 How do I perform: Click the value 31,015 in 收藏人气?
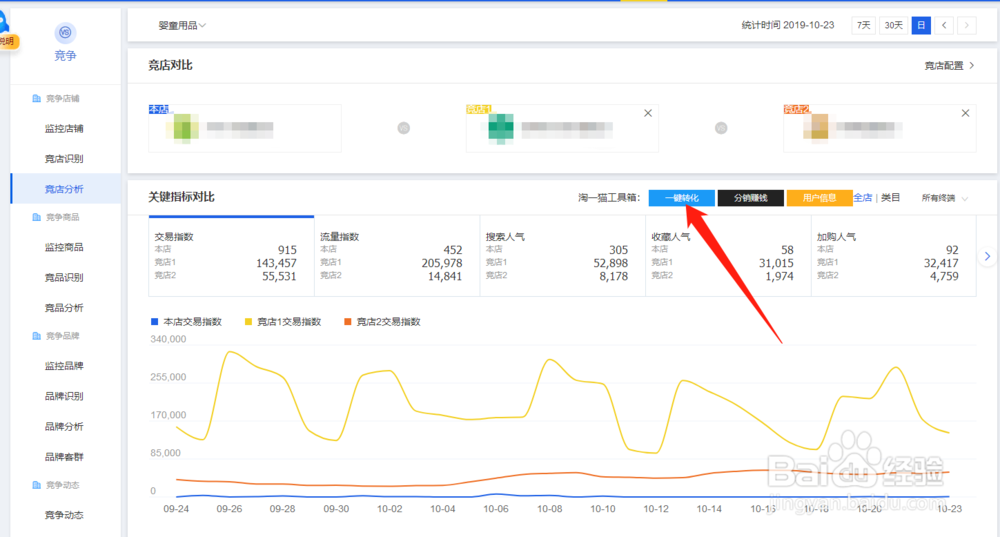tap(776, 263)
